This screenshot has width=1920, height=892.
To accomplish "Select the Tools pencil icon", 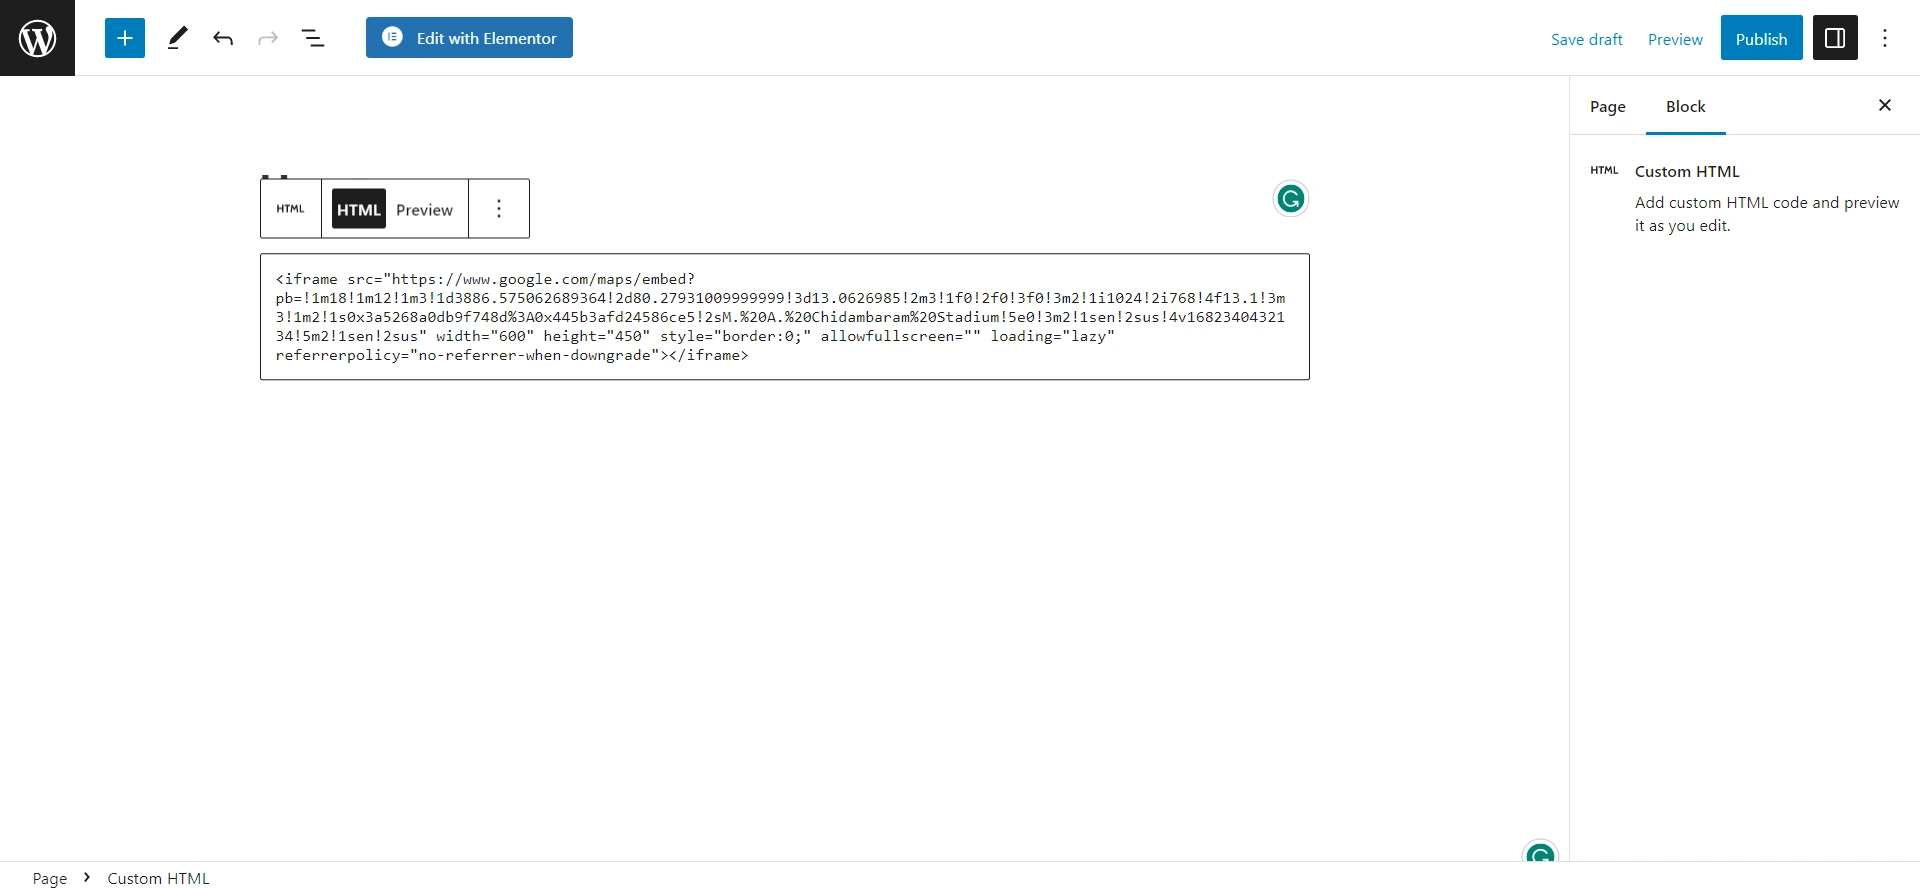I will [177, 38].
